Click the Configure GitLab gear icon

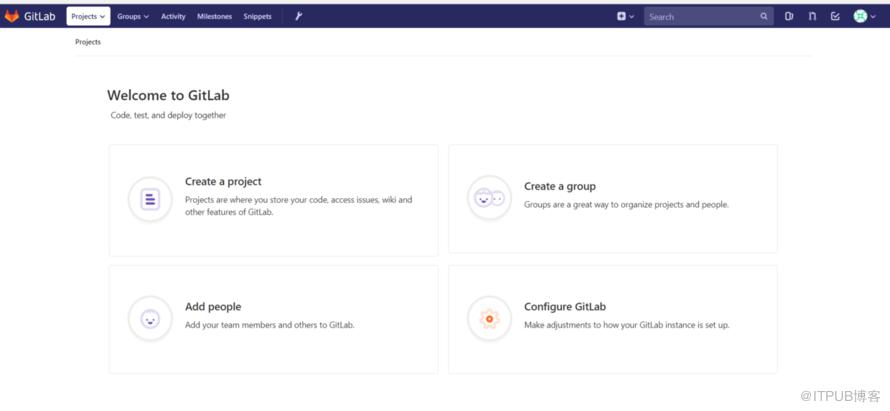point(489,318)
